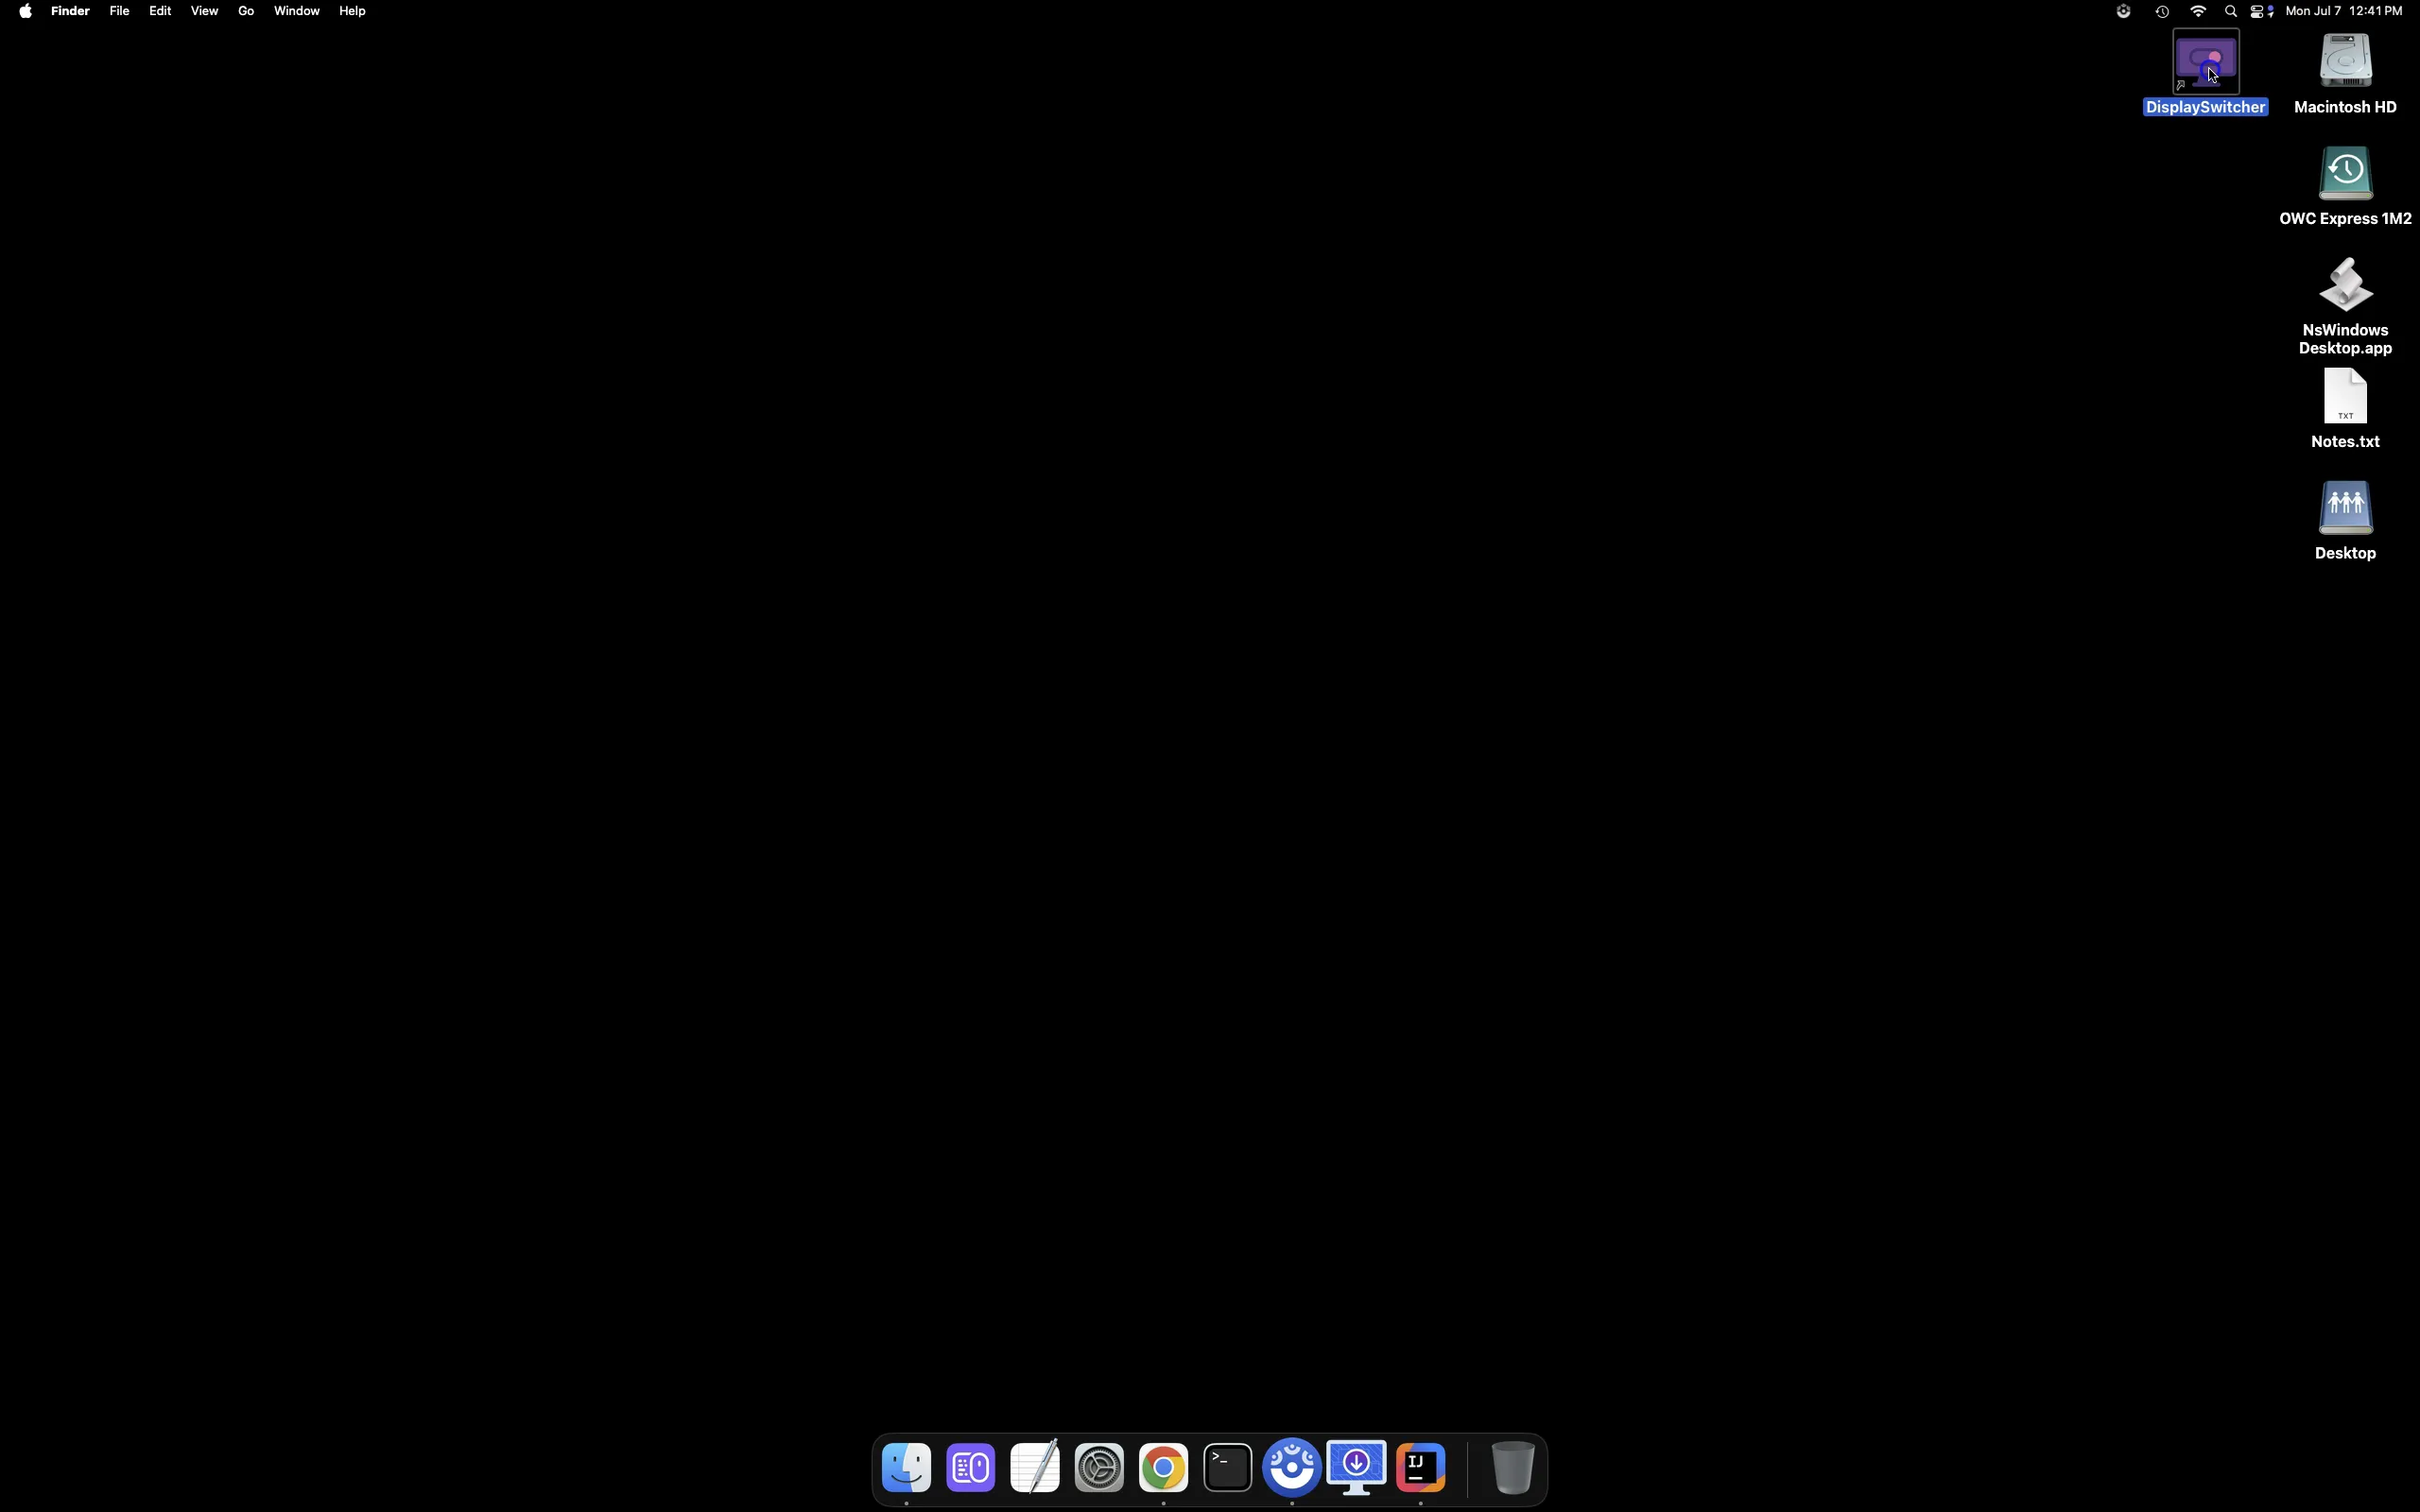Open the Window menu
The width and height of the screenshot is (2420, 1512).
(x=298, y=11)
